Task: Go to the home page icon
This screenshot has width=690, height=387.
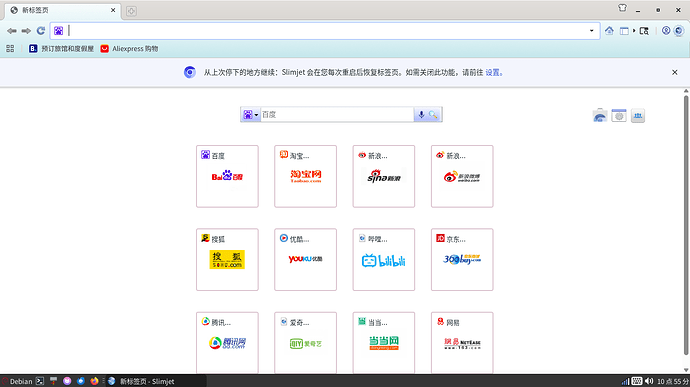Action: (x=609, y=31)
